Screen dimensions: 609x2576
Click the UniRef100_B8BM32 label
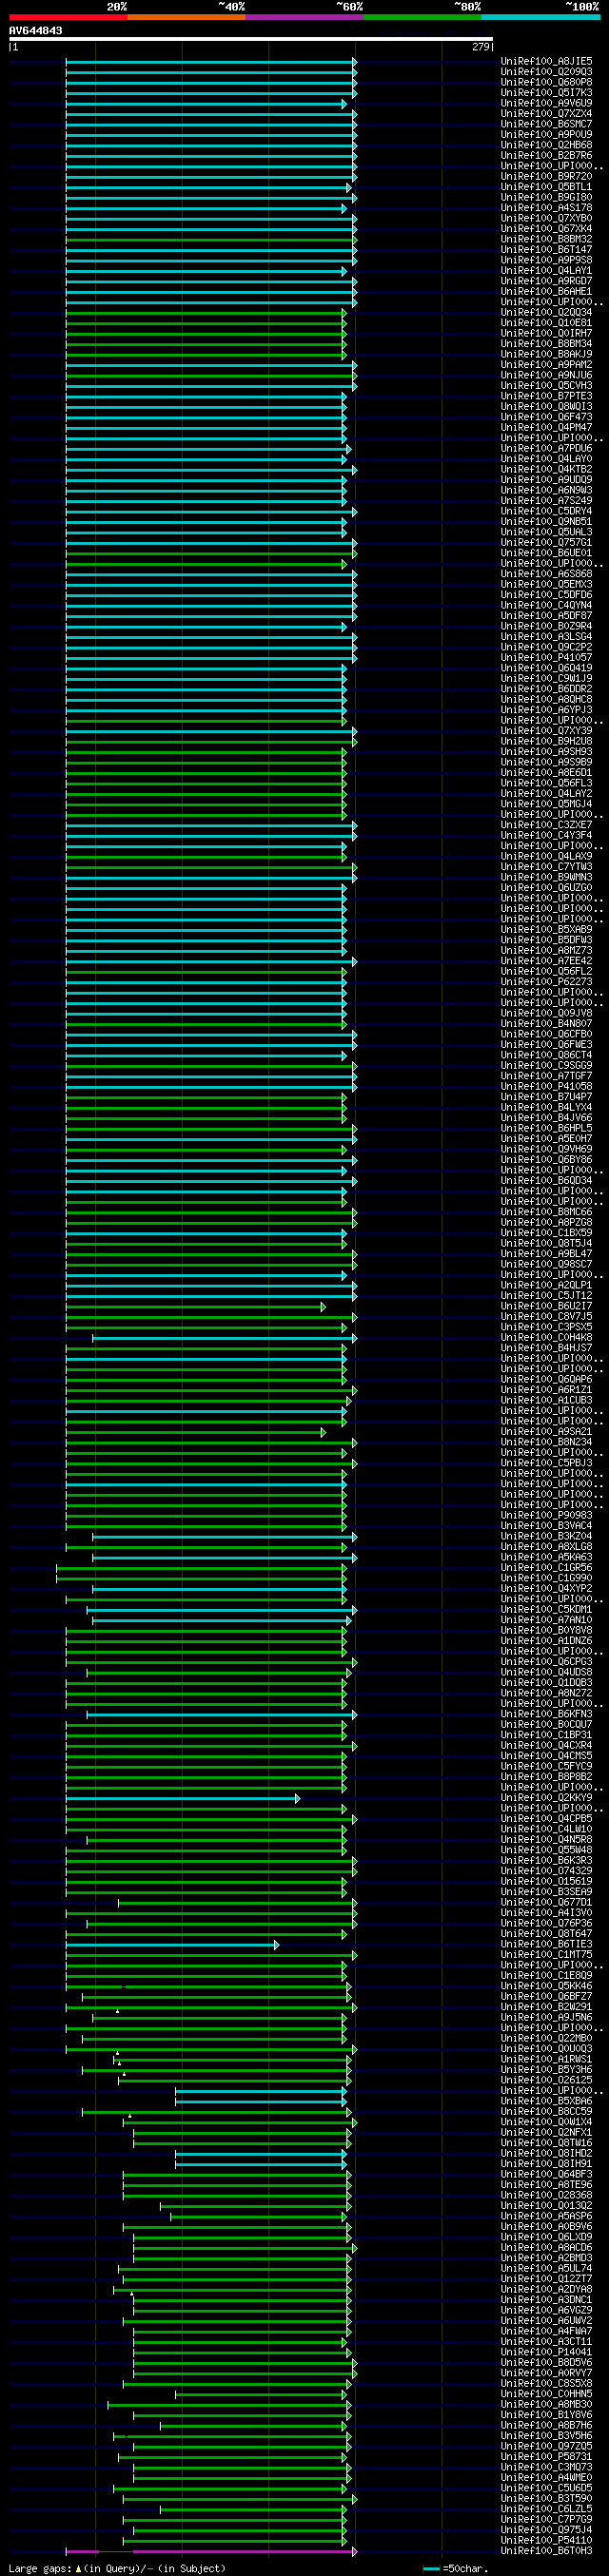[546, 240]
